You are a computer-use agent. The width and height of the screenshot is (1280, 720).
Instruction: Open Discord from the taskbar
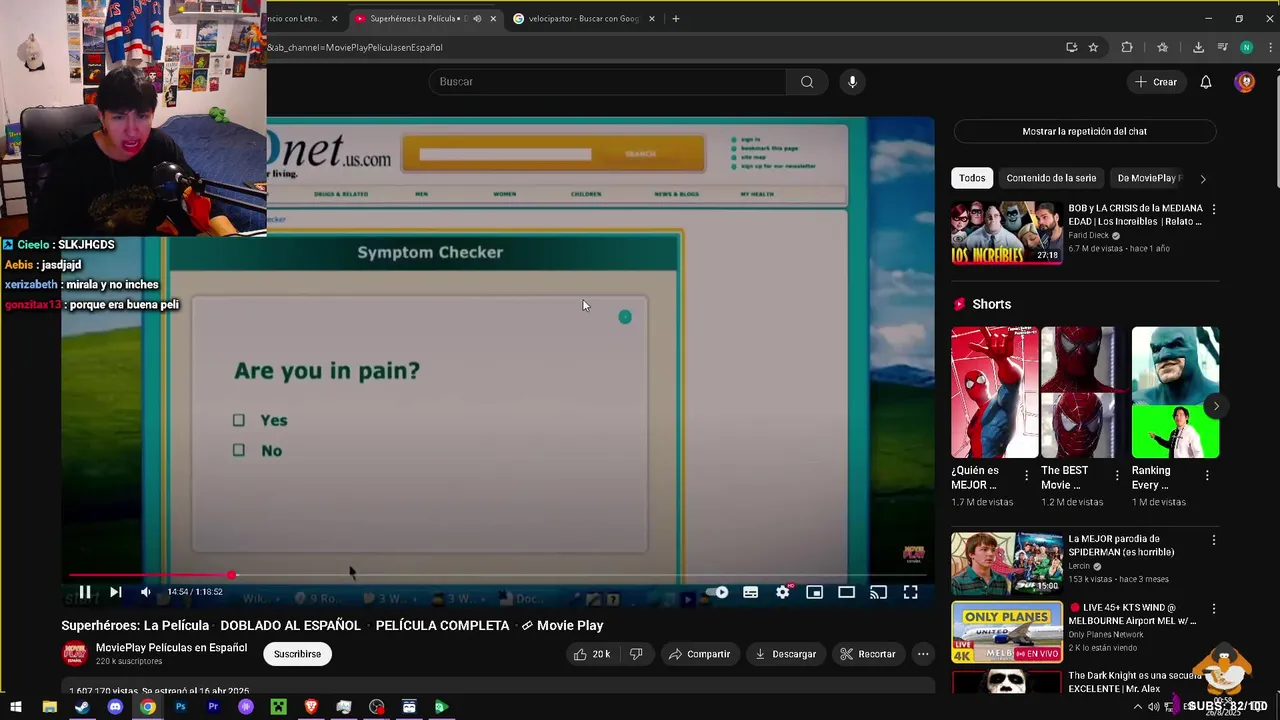pyautogui.click(x=115, y=707)
